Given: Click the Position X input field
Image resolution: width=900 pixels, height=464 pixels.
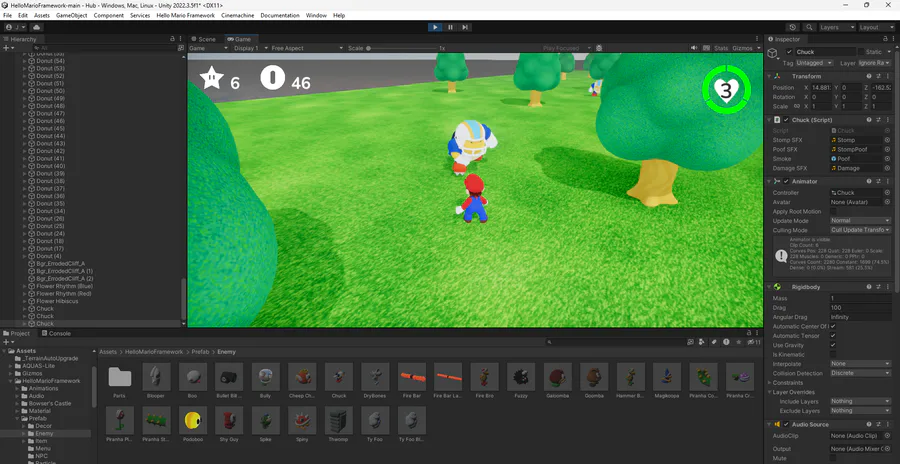Looking at the screenshot, I should pos(821,88).
